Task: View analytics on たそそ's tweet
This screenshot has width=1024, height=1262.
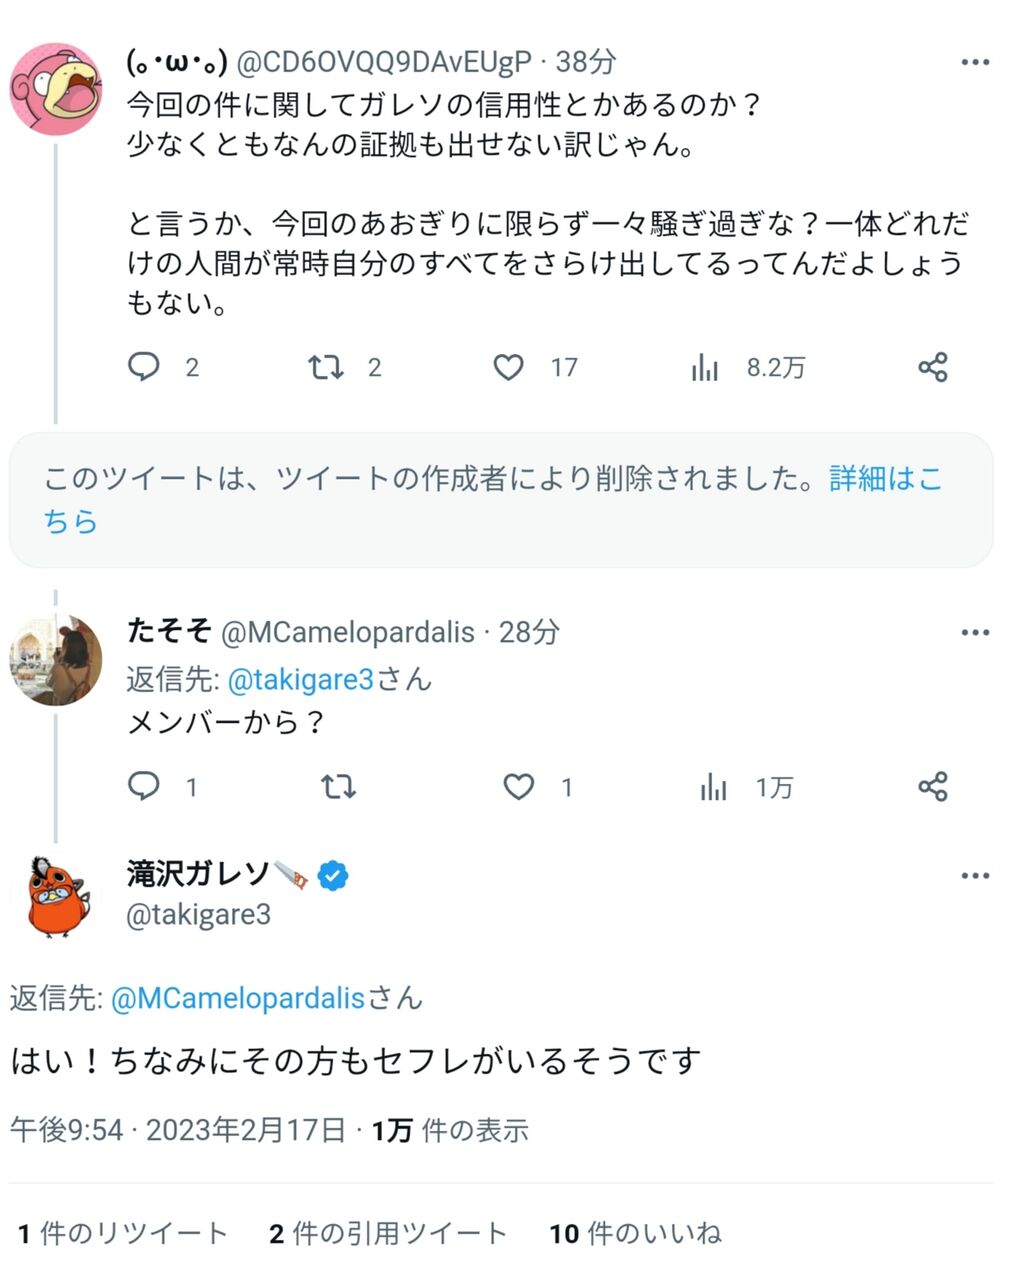Action: click(713, 788)
